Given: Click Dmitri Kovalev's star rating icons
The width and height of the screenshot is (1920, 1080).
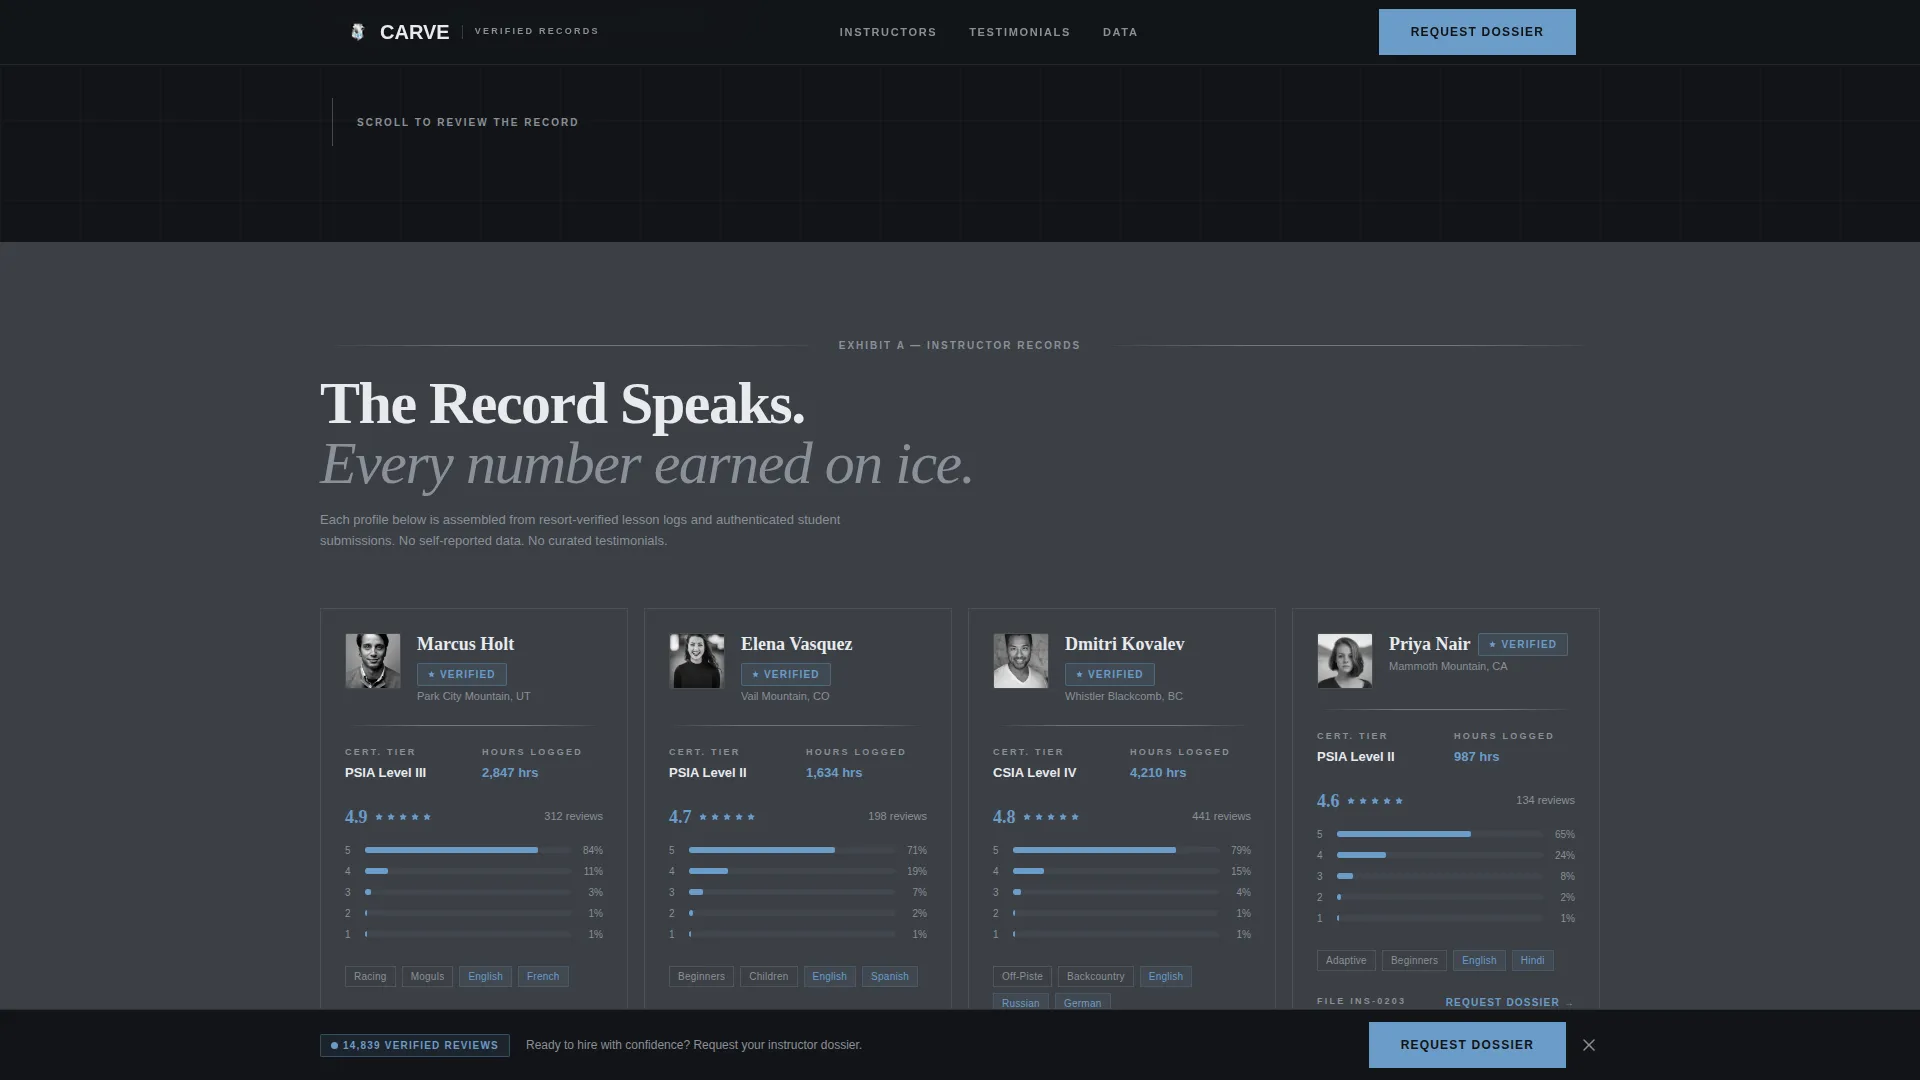Looking at the screenshot, I should (1051, 817).
